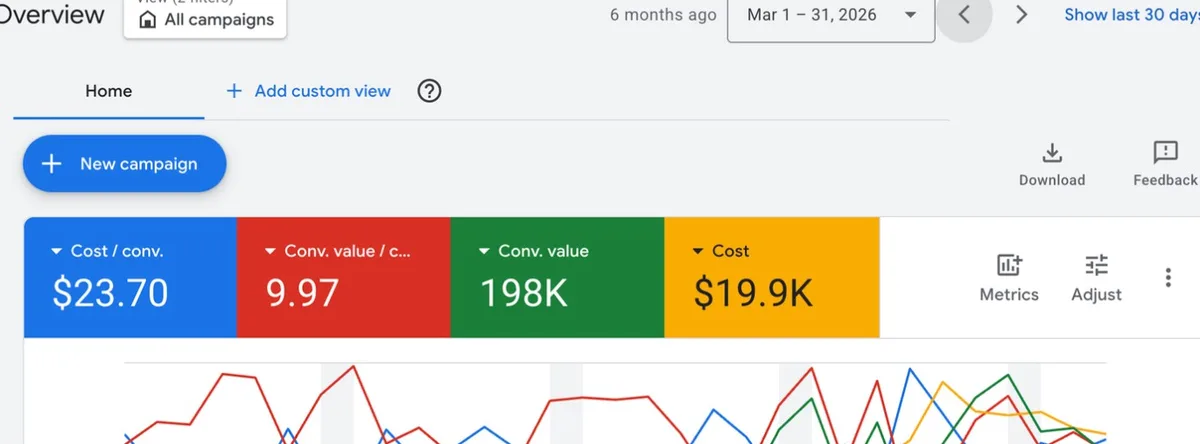
Task: Open the three-dot more options menu
Action: point(1168,277)
